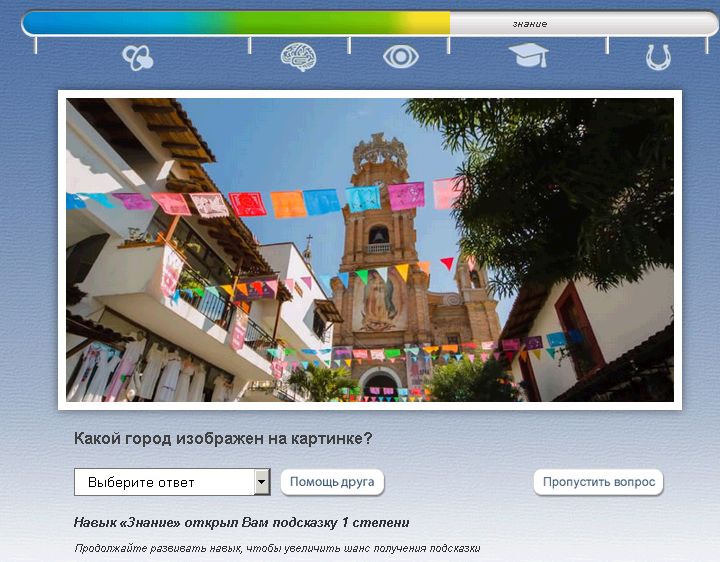
Task: Click the logic skill clover icon
Action: pyautogui.click(x=137, y=57)
